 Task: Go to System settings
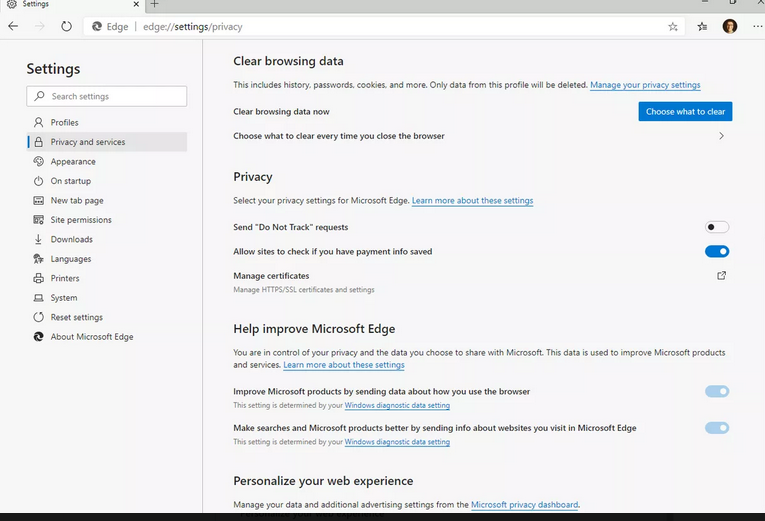(107, 298)
